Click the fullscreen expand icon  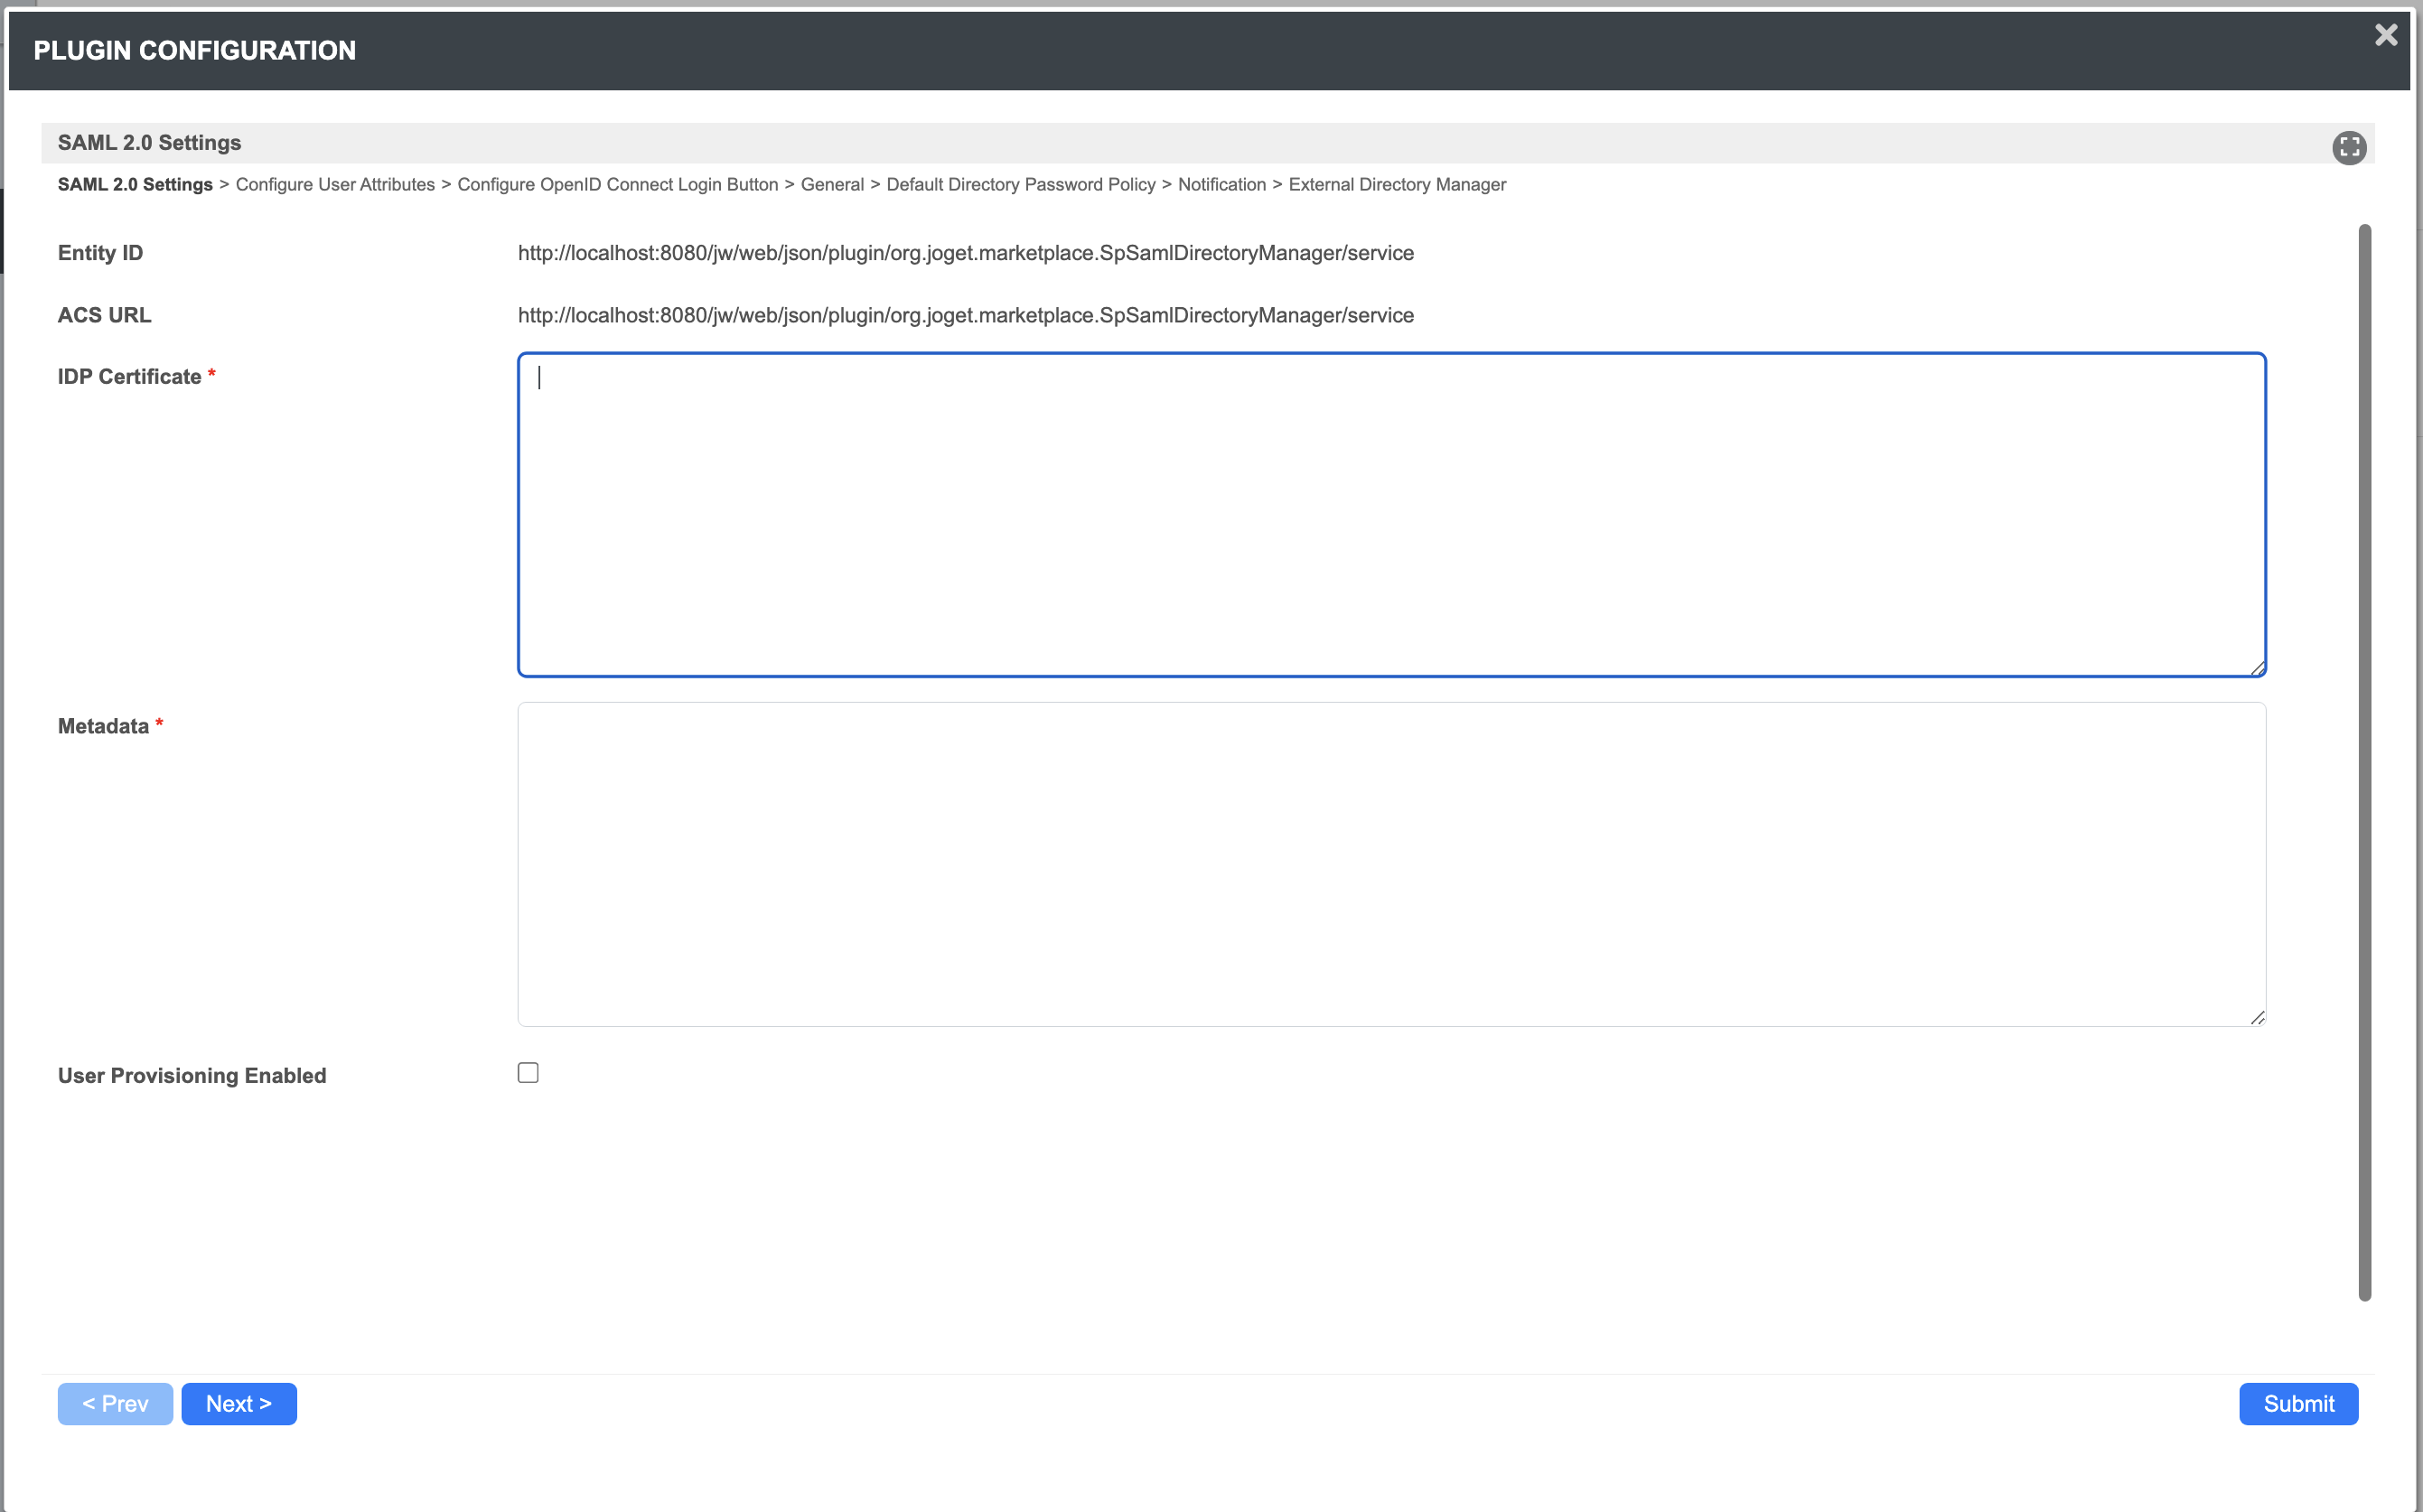coord(2348,147)
